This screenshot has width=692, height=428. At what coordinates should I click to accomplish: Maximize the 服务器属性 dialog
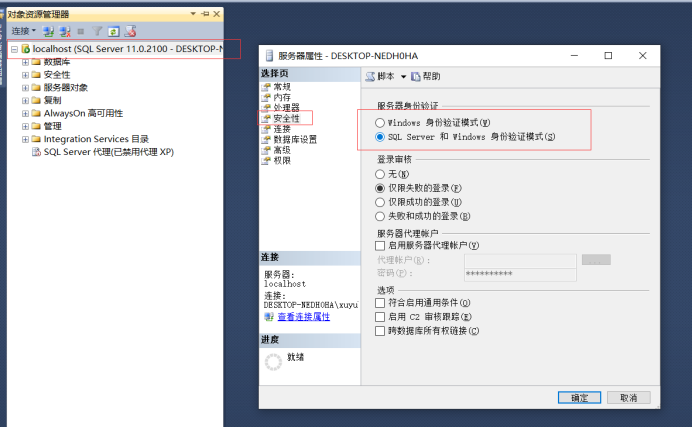point(608,56)
